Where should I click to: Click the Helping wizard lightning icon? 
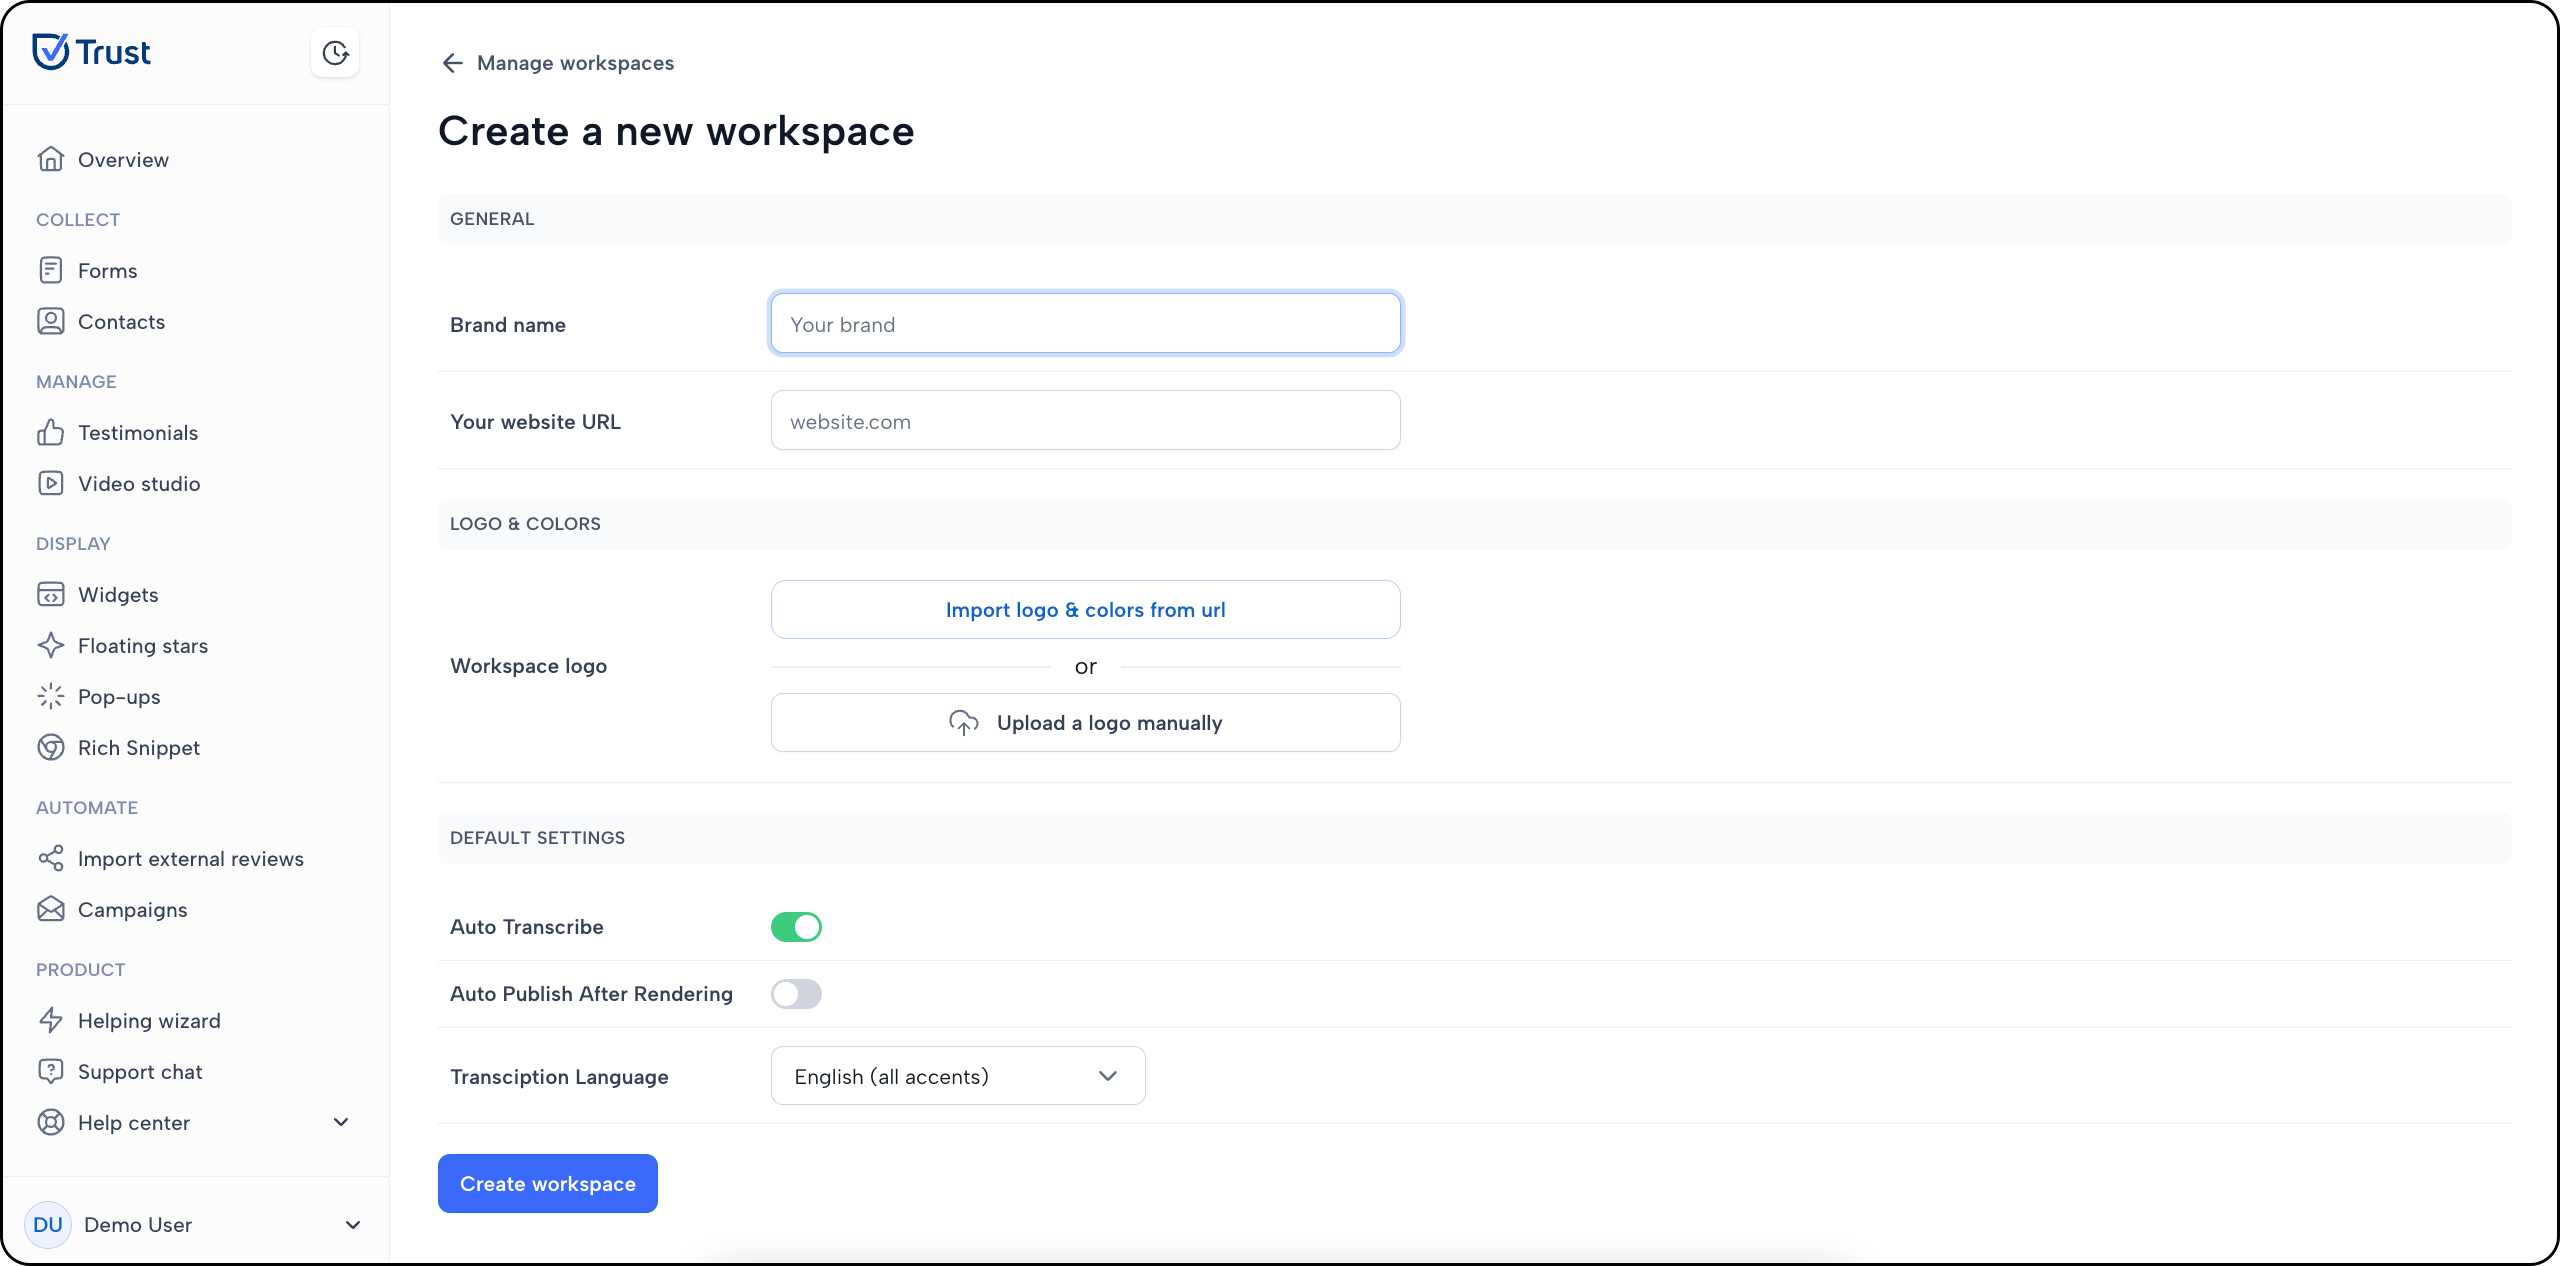pyautogui.click(x=50, y=1020)
